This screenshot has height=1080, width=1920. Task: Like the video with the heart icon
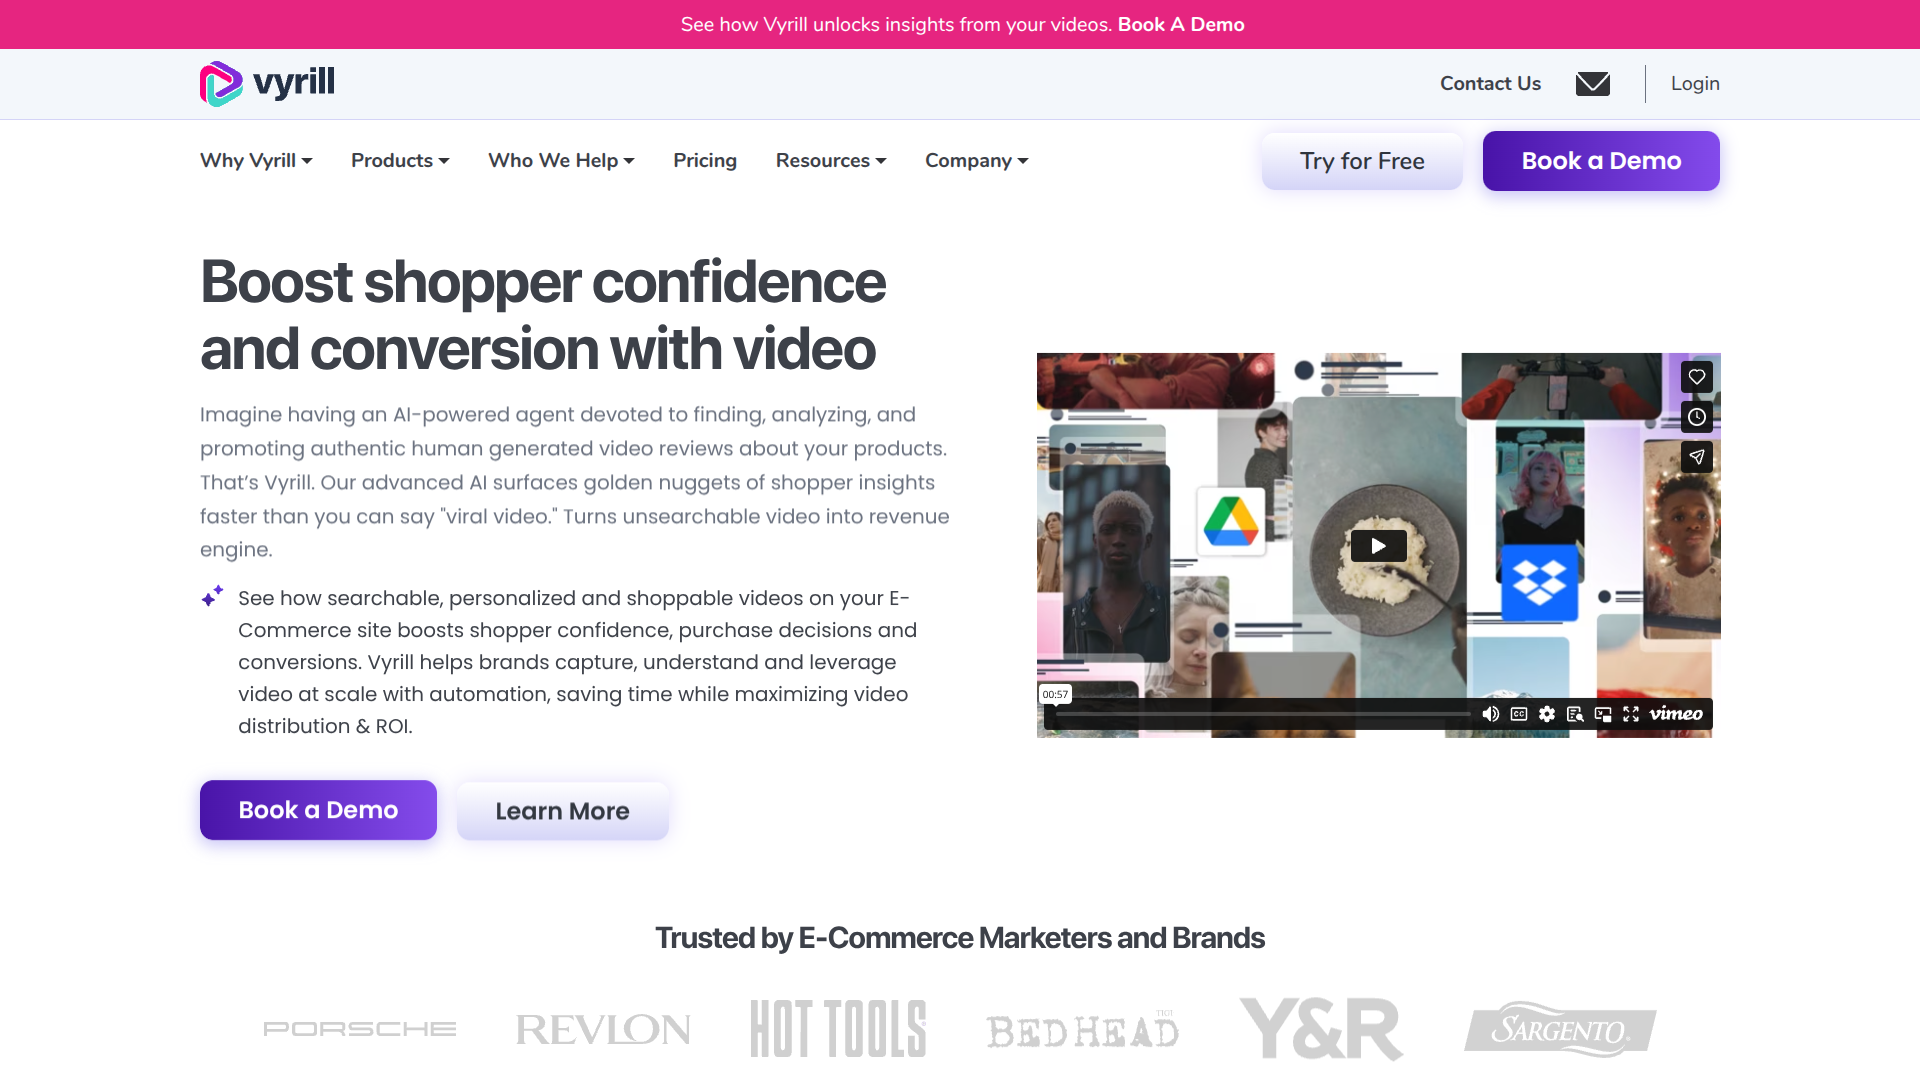1696,377
